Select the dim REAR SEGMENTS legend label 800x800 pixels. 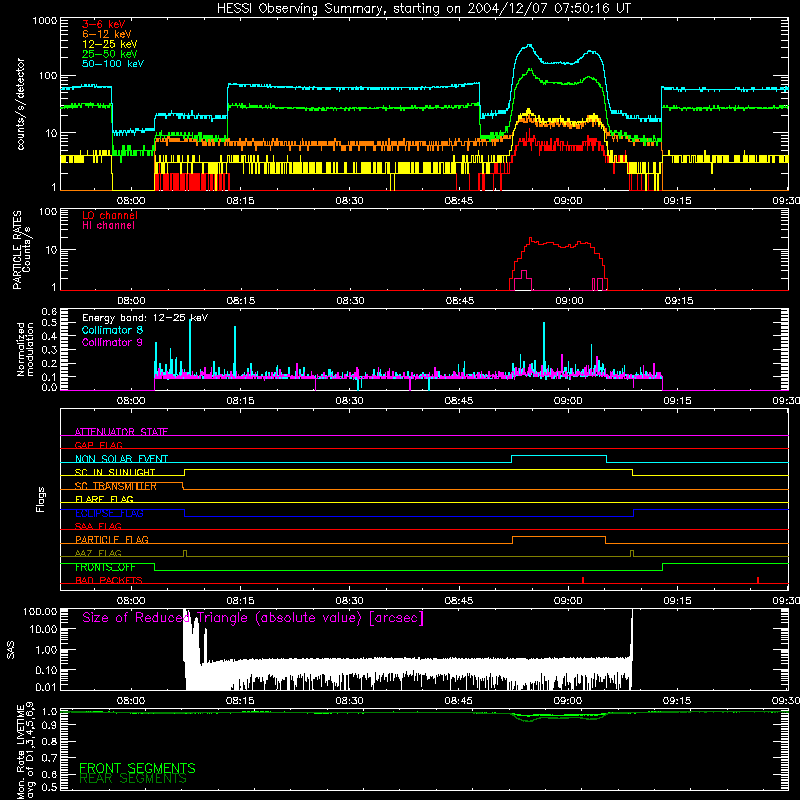click(133, 779)
